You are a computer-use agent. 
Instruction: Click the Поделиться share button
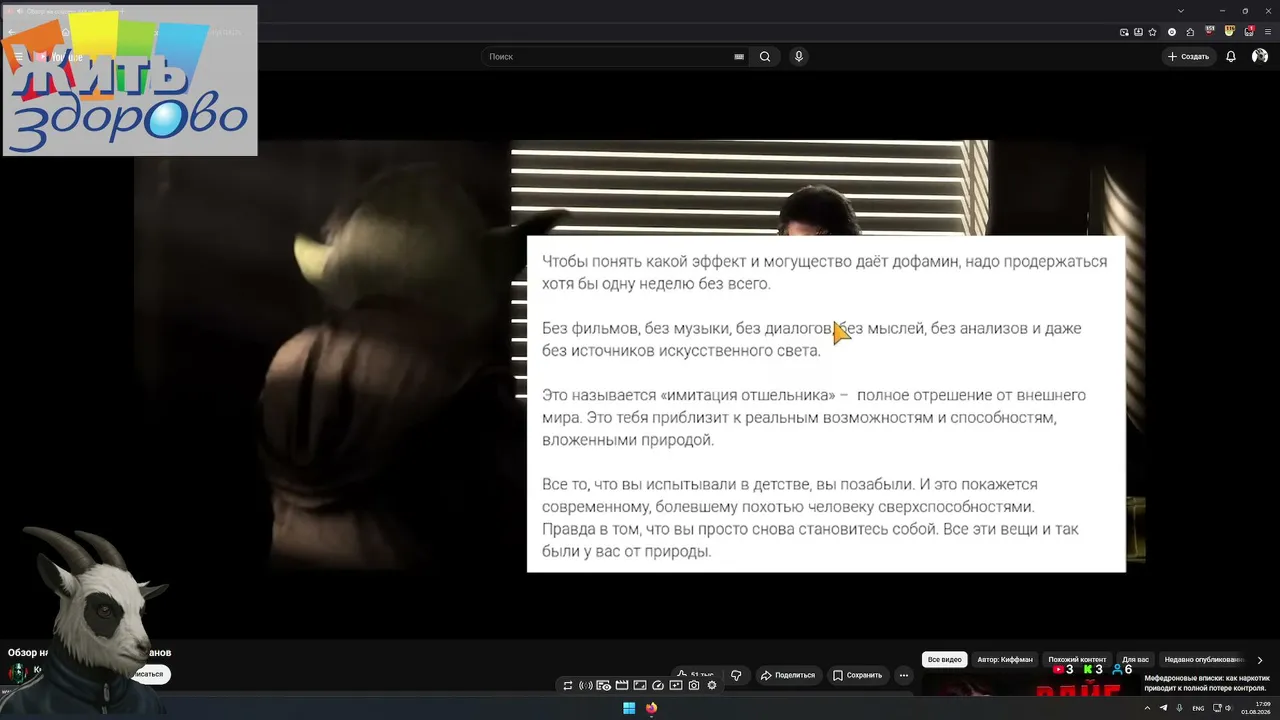pyautogui.click(x=788, y=675)
